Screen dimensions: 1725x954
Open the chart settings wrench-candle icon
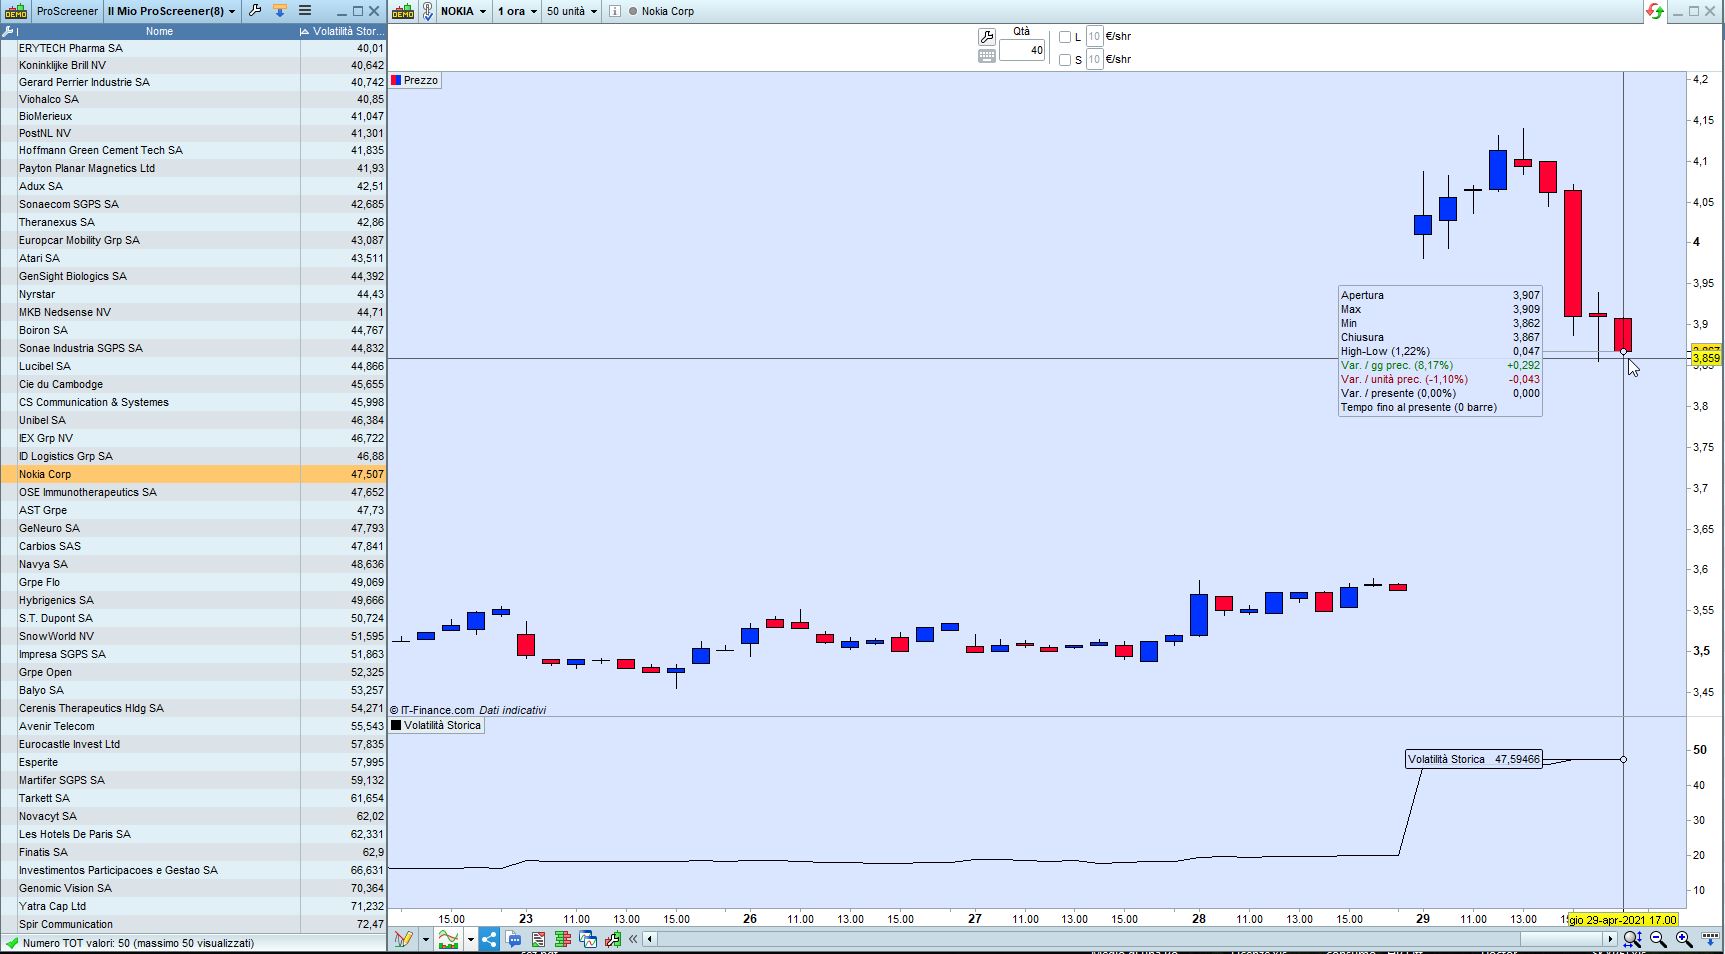point(612,939)
